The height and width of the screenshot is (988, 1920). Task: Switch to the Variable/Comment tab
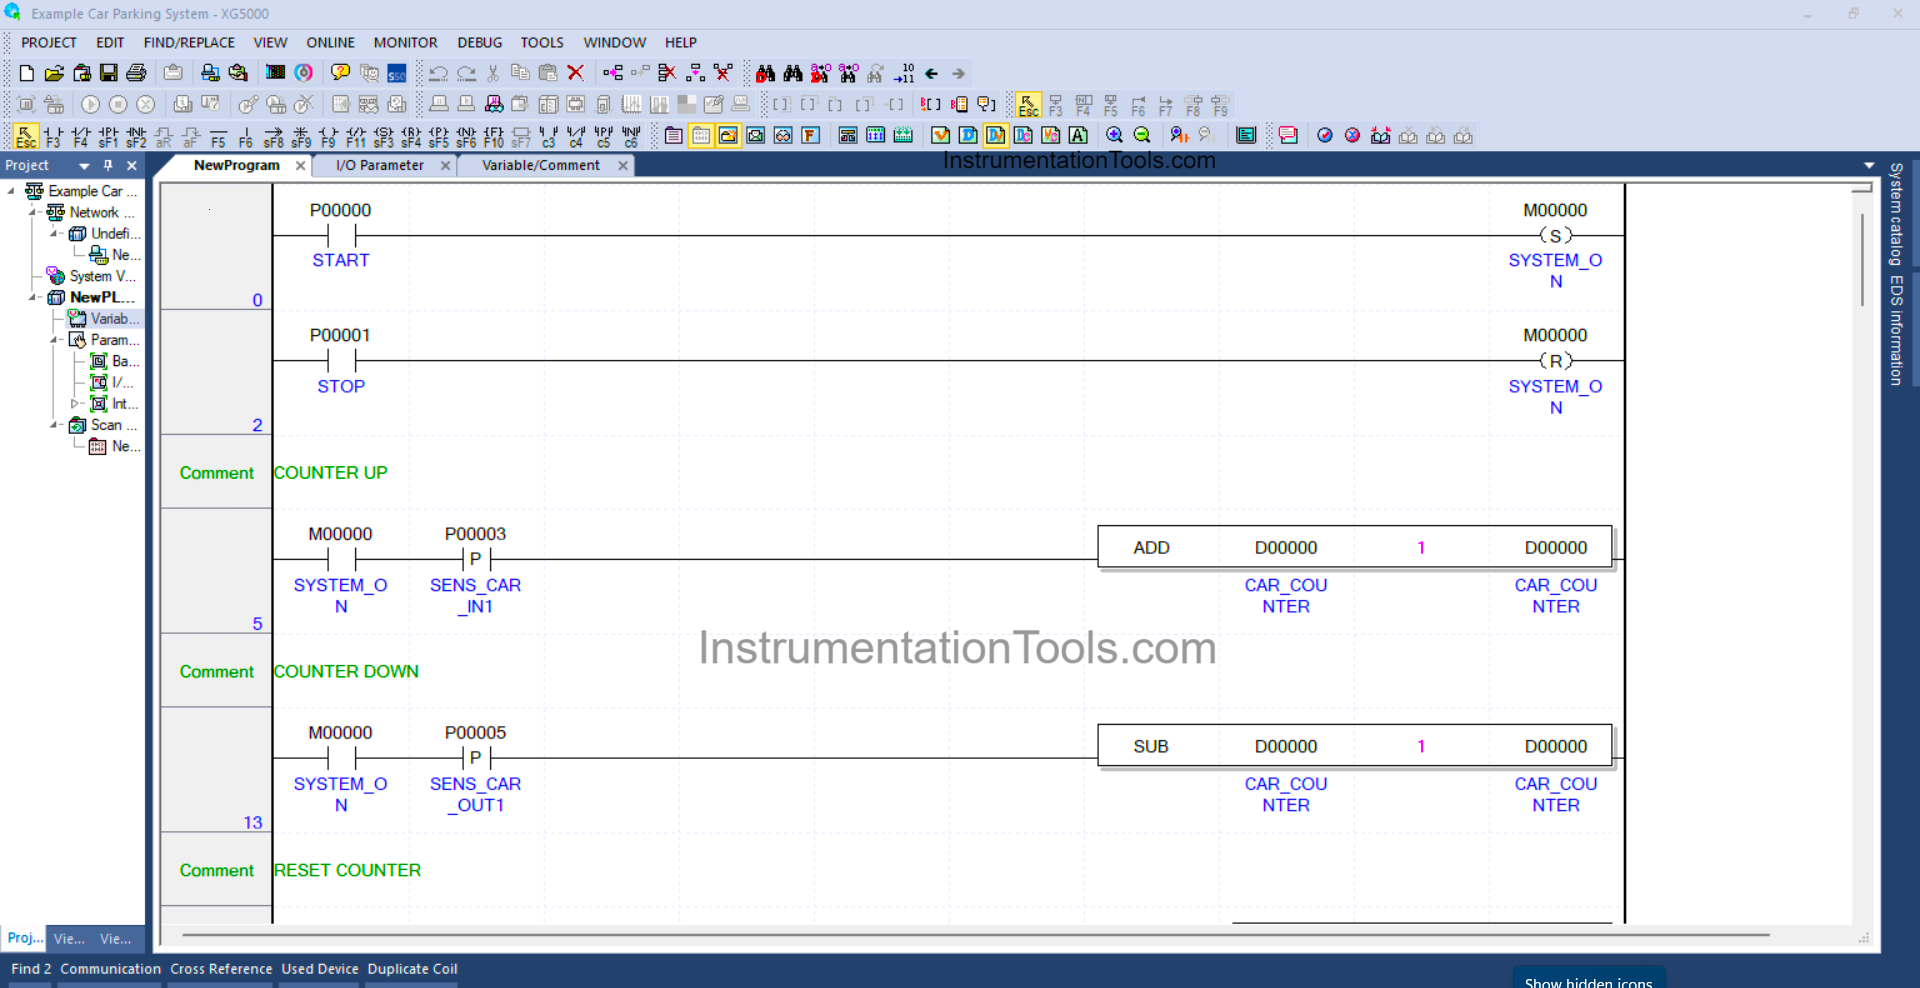coord(541,165)
